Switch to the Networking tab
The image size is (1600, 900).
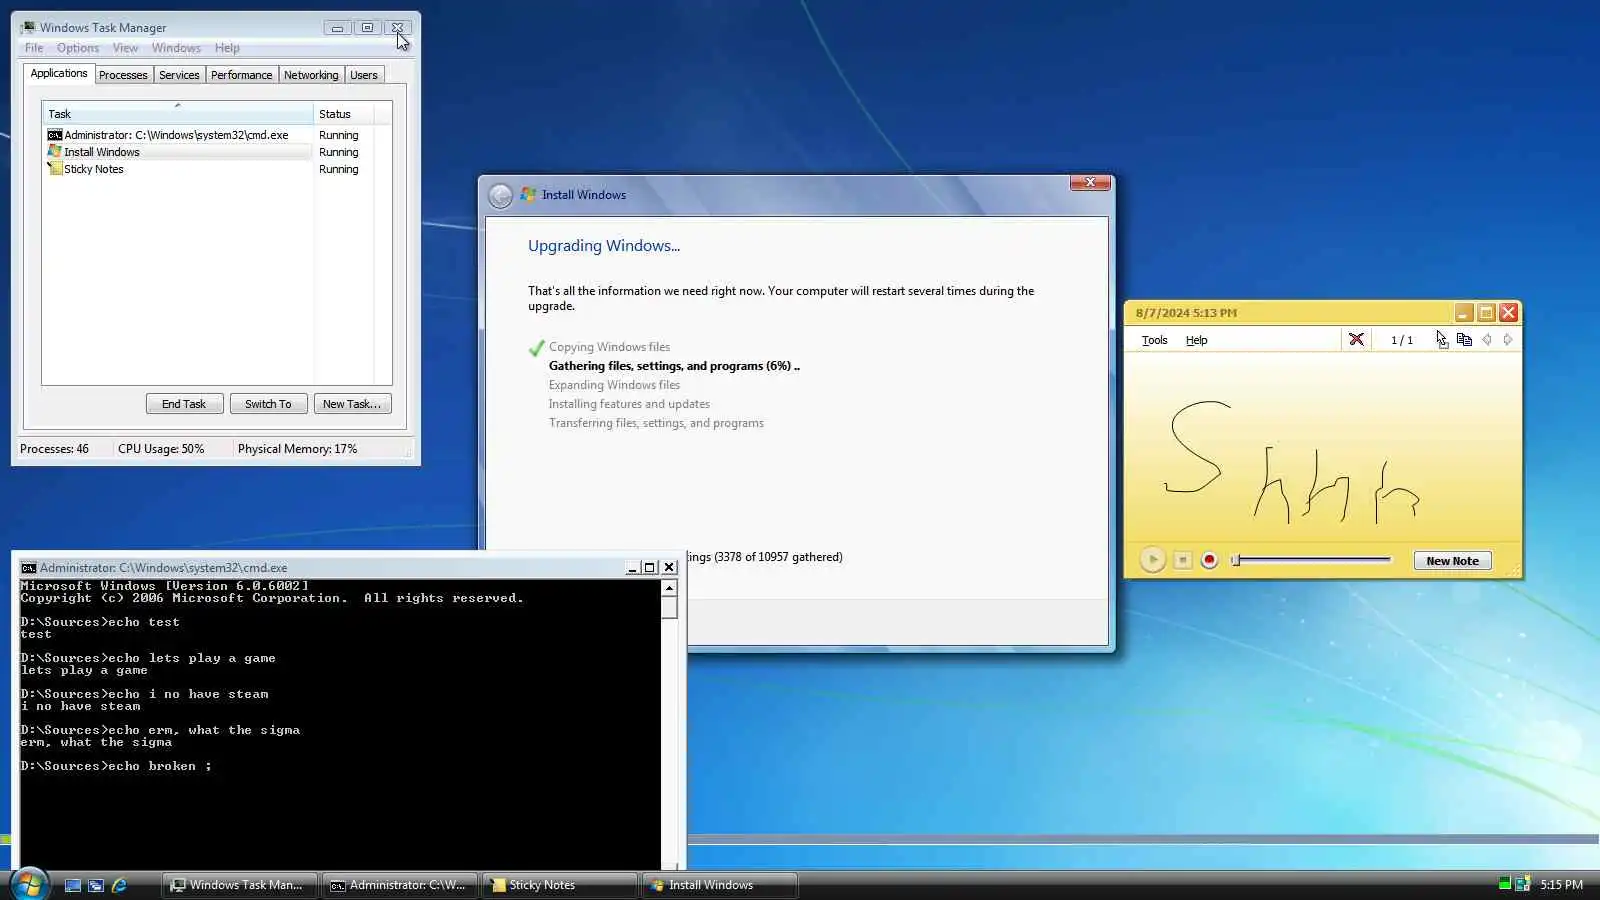pyautogui.click(x=311, y=75)
